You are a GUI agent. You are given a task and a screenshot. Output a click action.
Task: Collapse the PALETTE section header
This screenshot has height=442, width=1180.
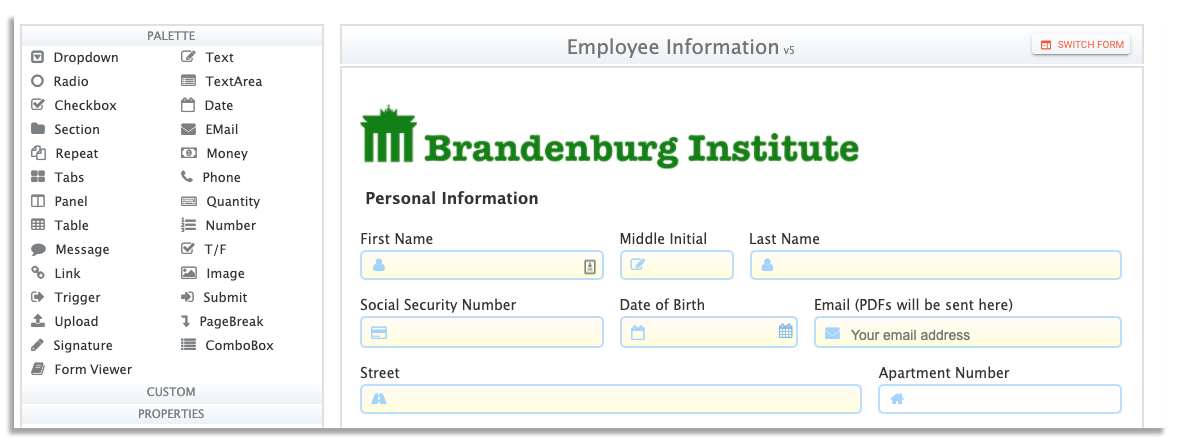coord(172,35)
